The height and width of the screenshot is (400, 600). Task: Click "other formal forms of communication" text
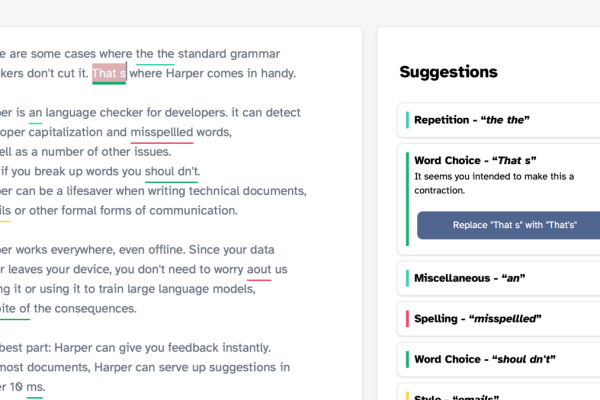133,211
